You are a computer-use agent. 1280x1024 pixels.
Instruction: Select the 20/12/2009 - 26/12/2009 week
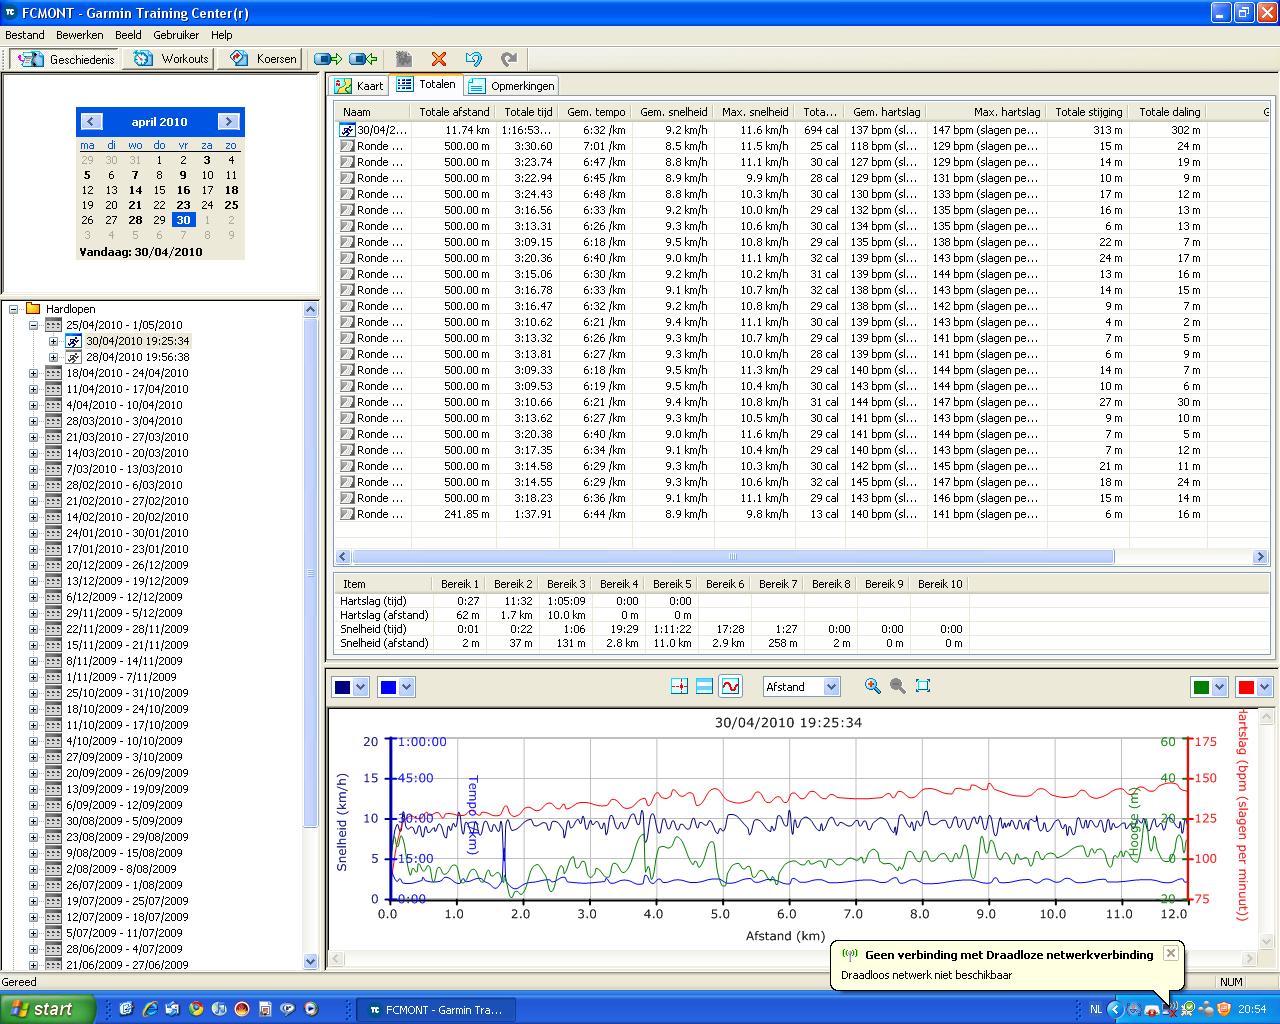(127, 565)
